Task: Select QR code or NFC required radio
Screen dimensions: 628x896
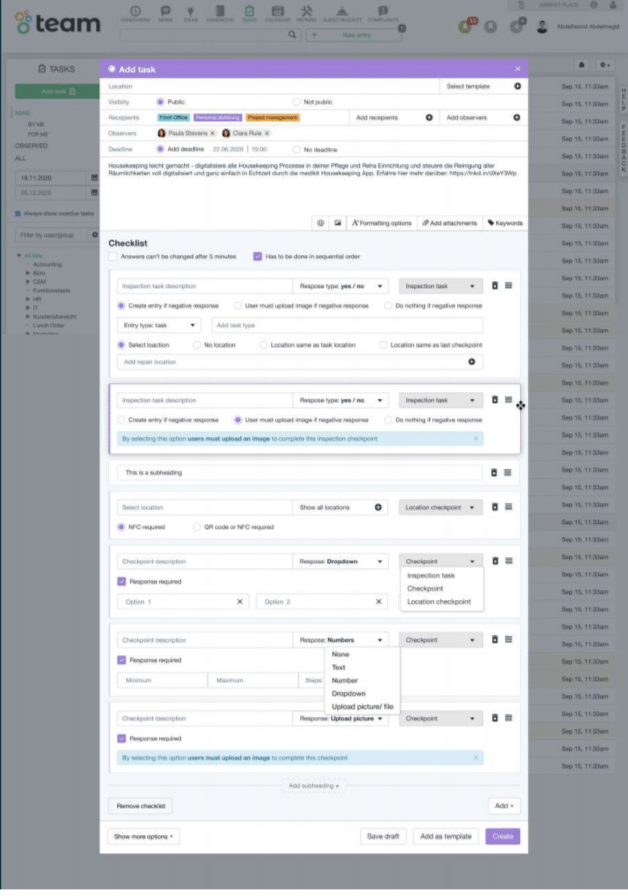Action: click(197, 527)
